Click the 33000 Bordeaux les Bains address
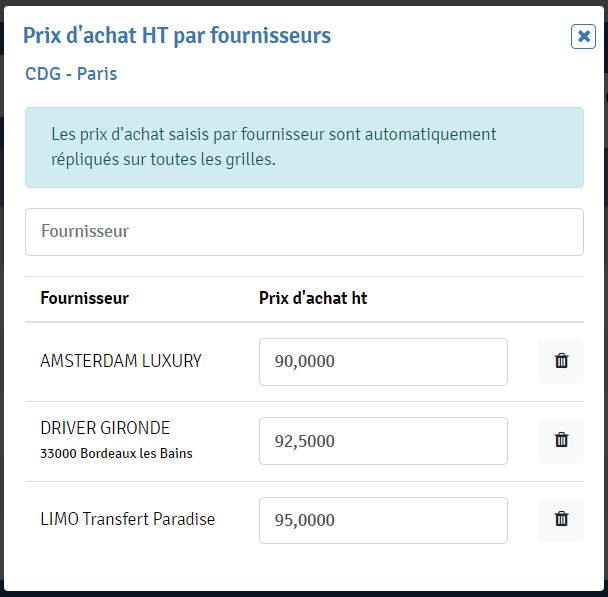Screen dimensions: 608x597 116,453
